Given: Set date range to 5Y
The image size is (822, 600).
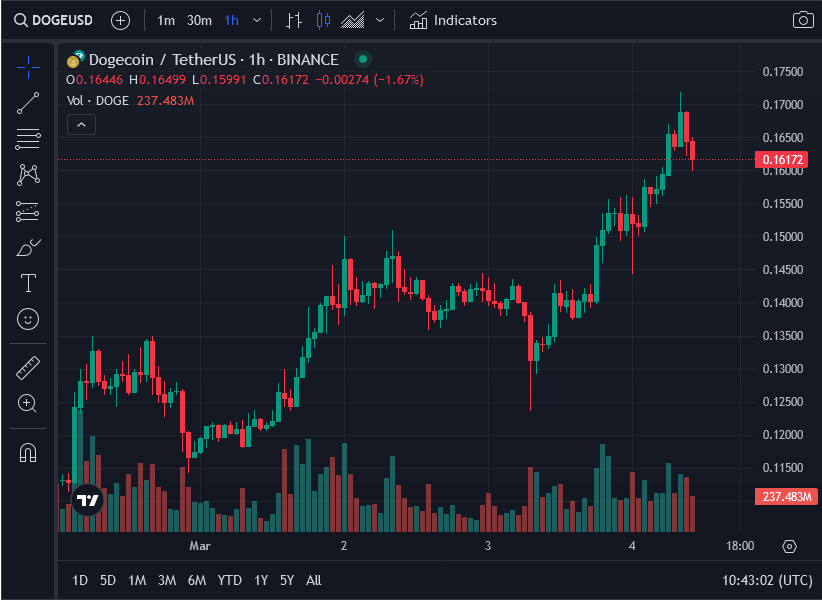Looking at the screenshot, I should [287, 580].
